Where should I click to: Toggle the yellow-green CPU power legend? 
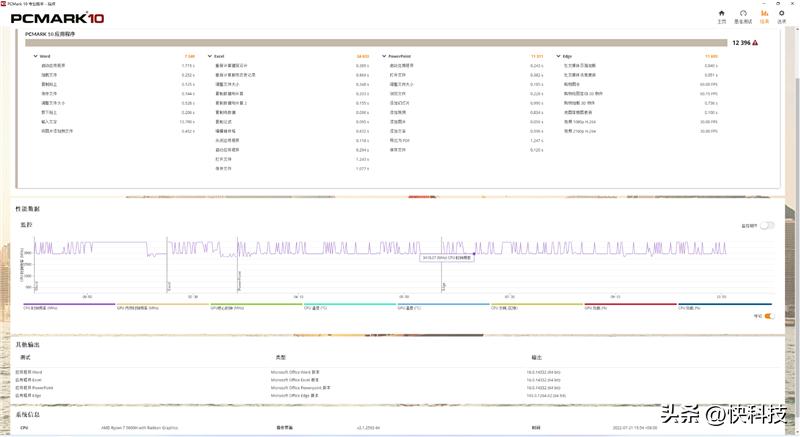[537, 306]
